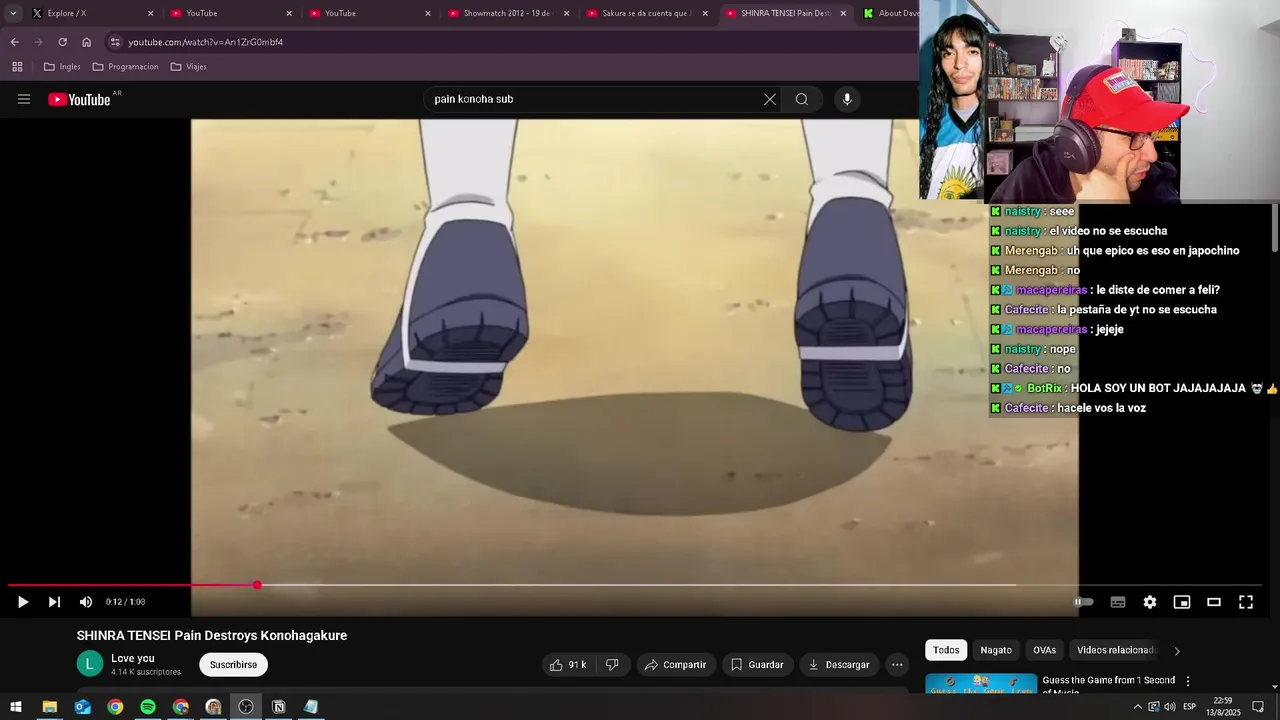Mute the video with the speaker icon
Image resolution: width=1280 pixels, height=720 pixels.
[x=86, y=602]
